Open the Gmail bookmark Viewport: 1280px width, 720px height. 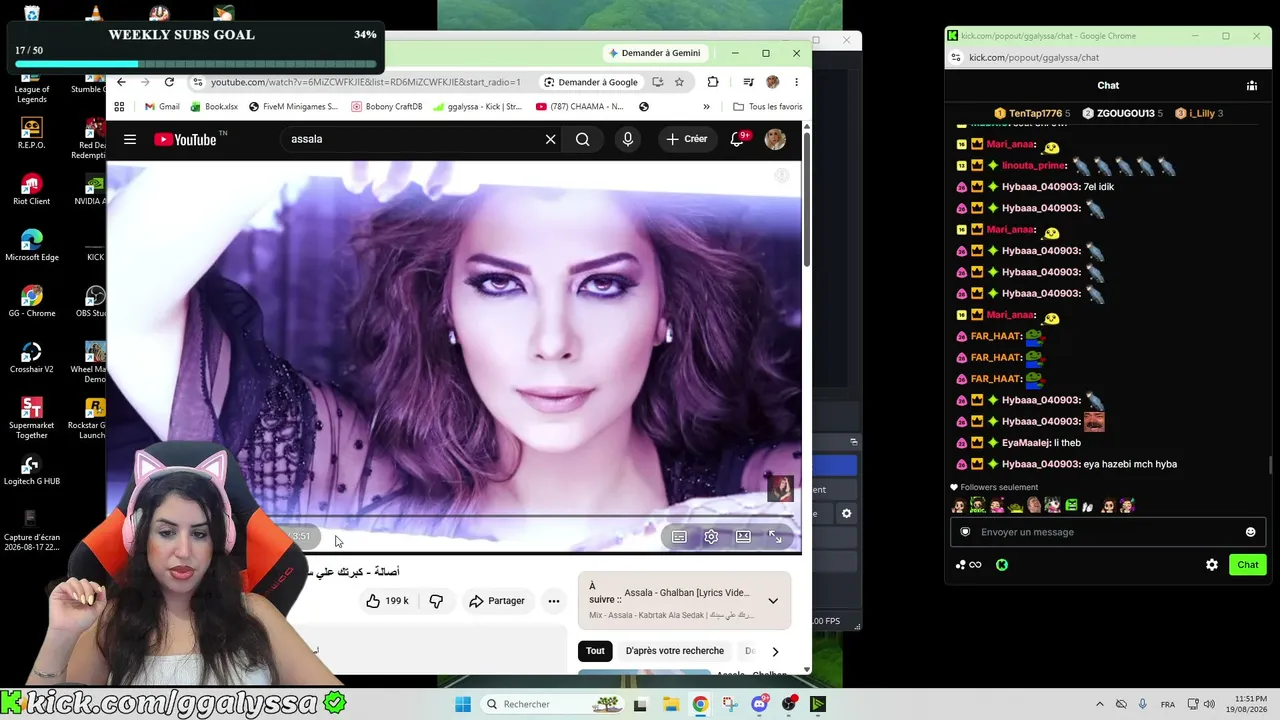(162, 107)
